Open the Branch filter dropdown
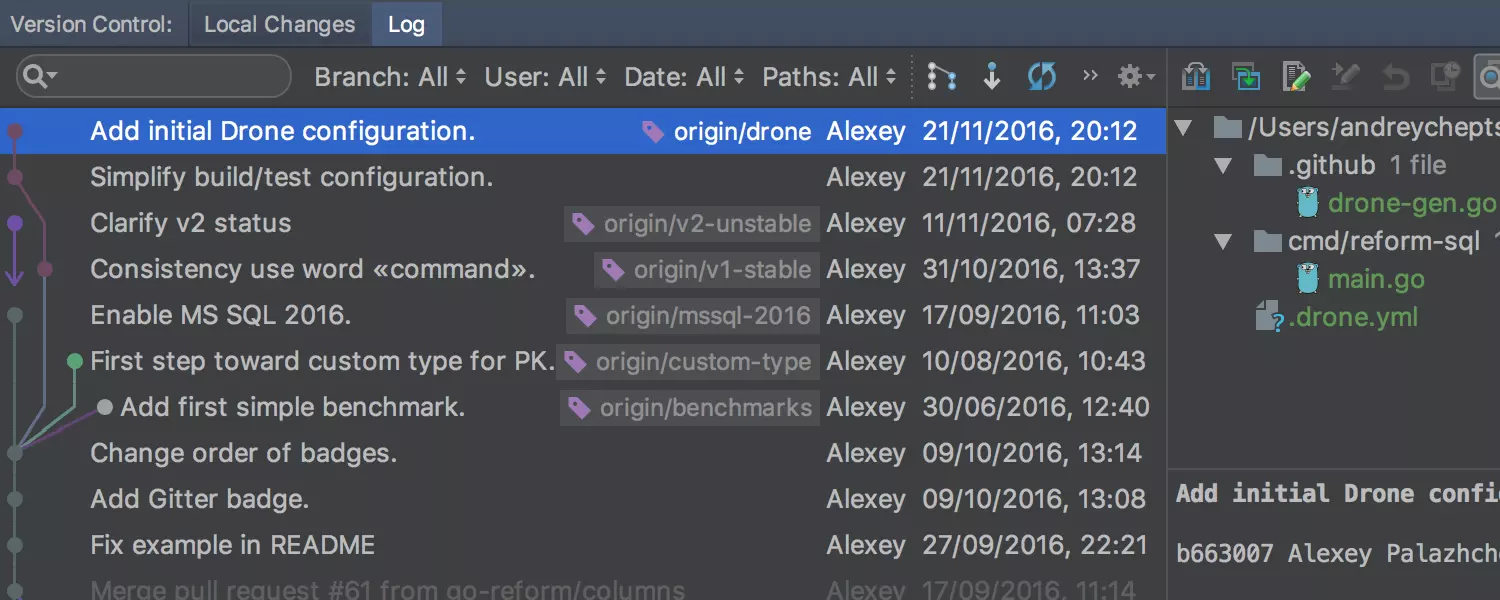Screen dimensions: 1500x600 (390, 77)
